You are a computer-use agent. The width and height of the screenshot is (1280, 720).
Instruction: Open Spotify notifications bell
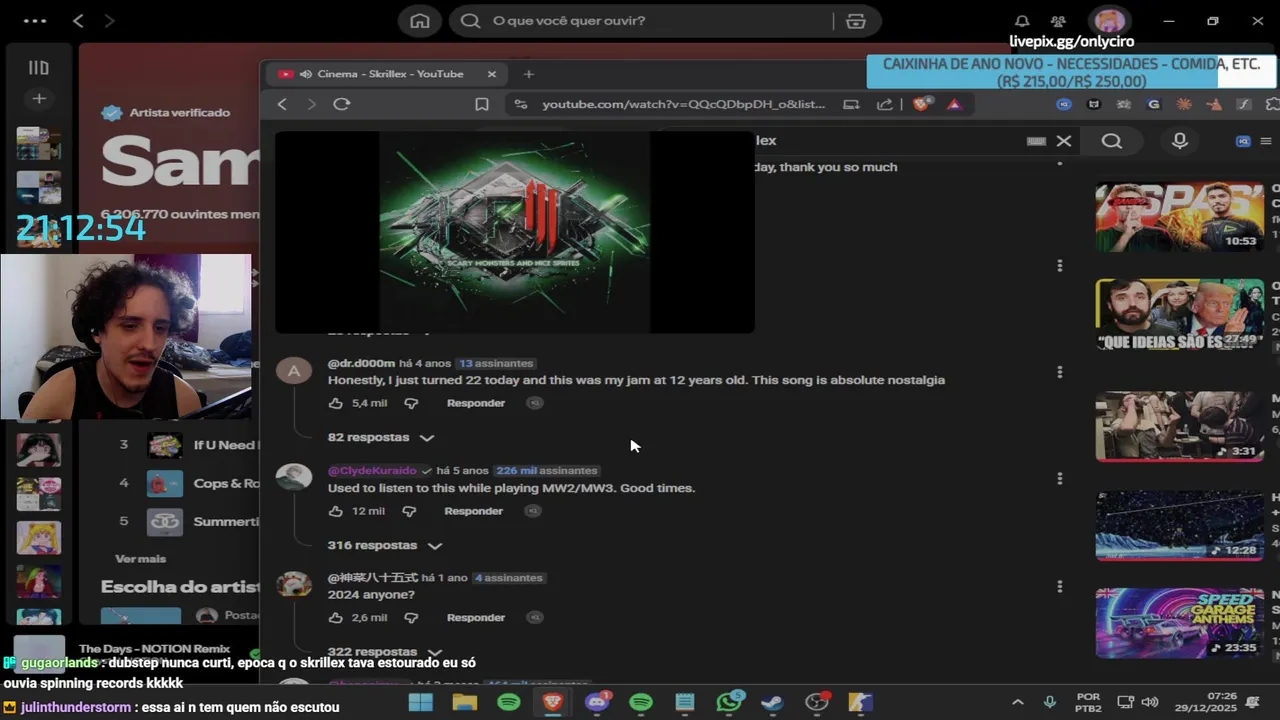pyautogui.click(x=1022, y=21)
